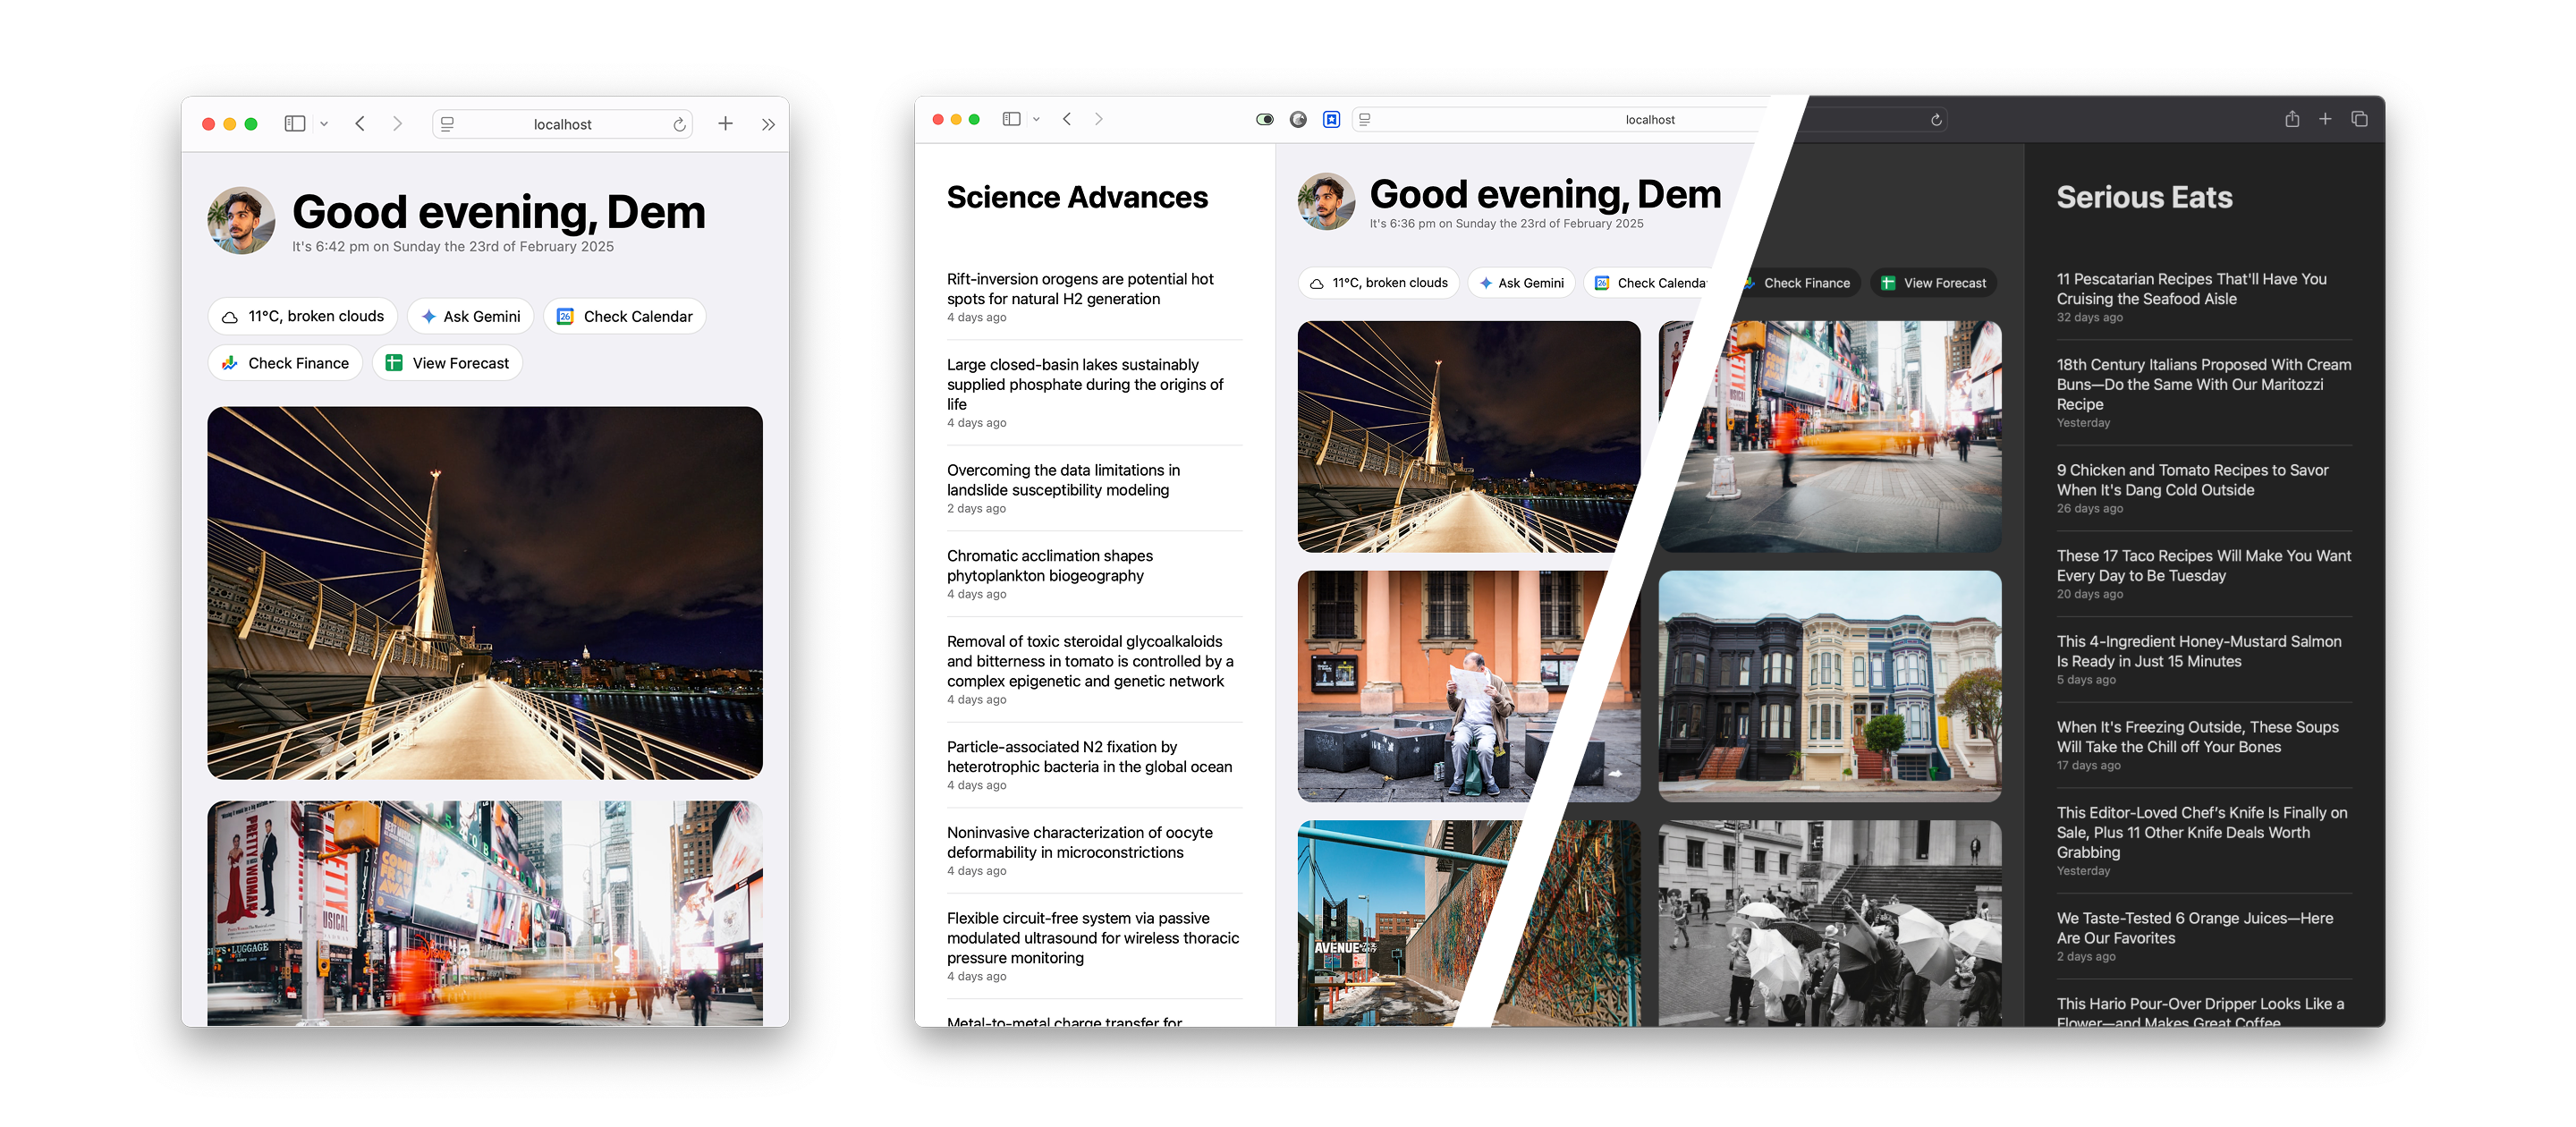
Task: Click View Forecast chip in the dark half
Action: tap(1933, 283)
